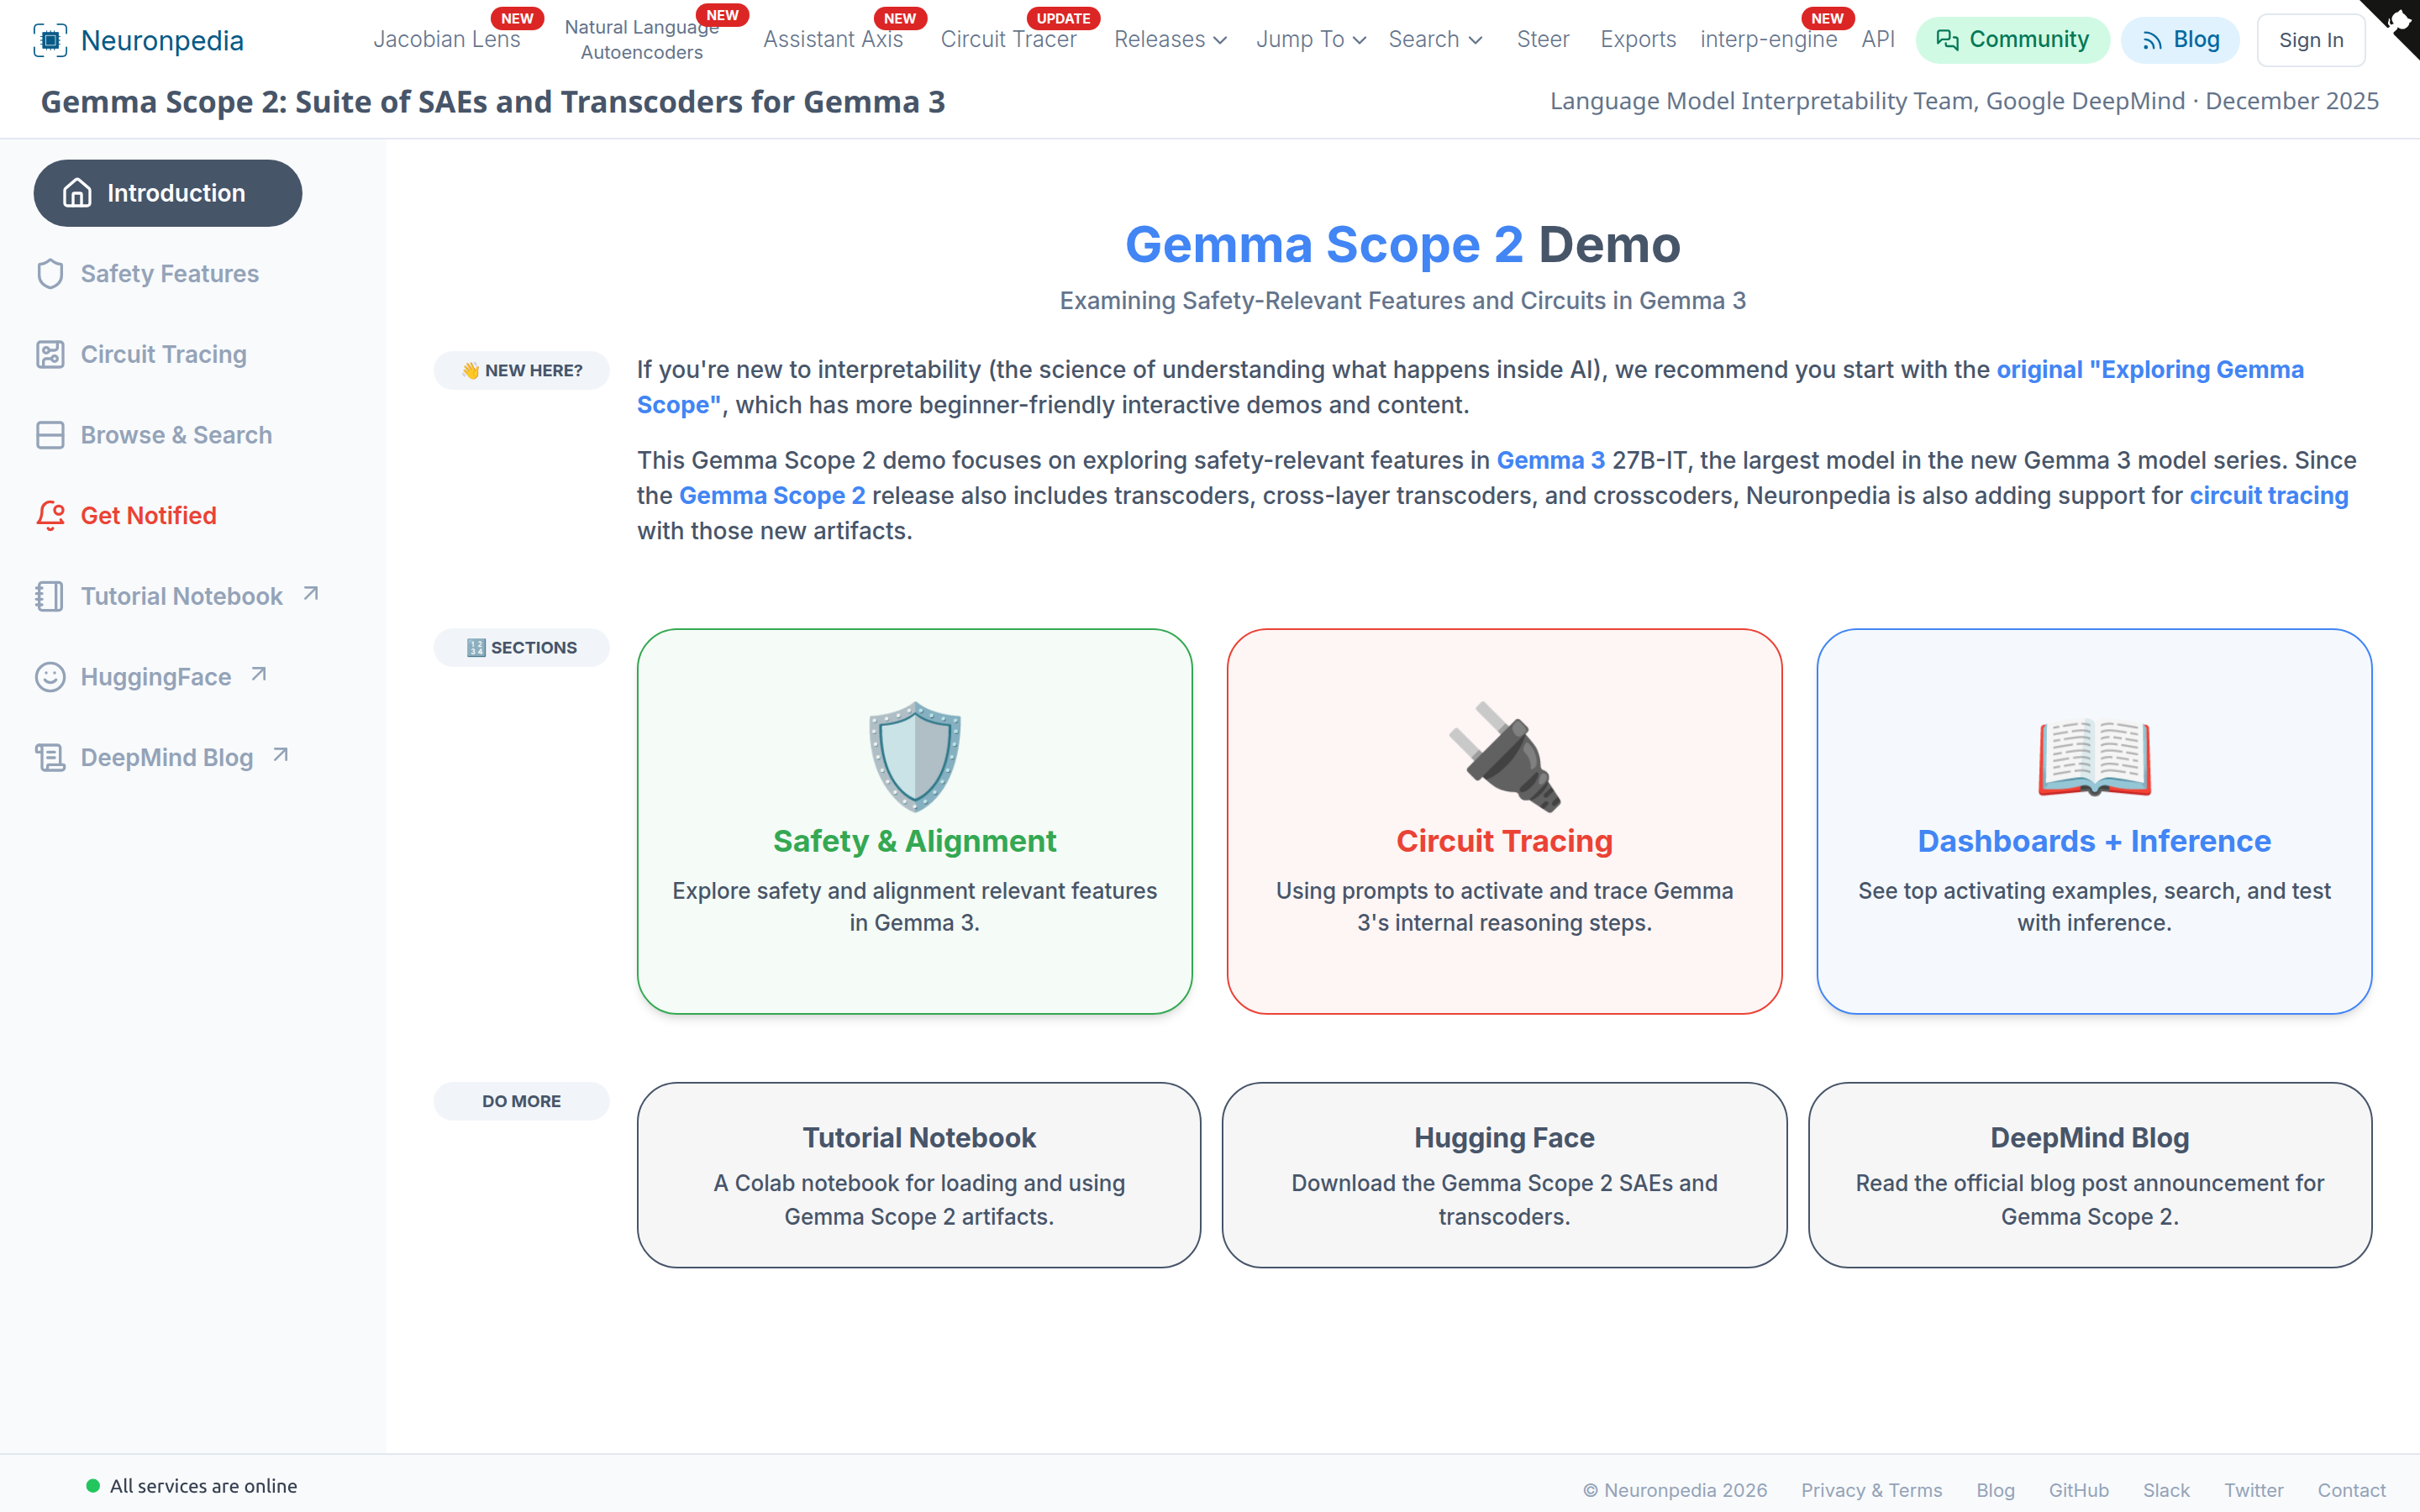Click the smiley icon beside HuggingFace
Viewport: 2420px width, 1512px height.
tap(50, 677)
